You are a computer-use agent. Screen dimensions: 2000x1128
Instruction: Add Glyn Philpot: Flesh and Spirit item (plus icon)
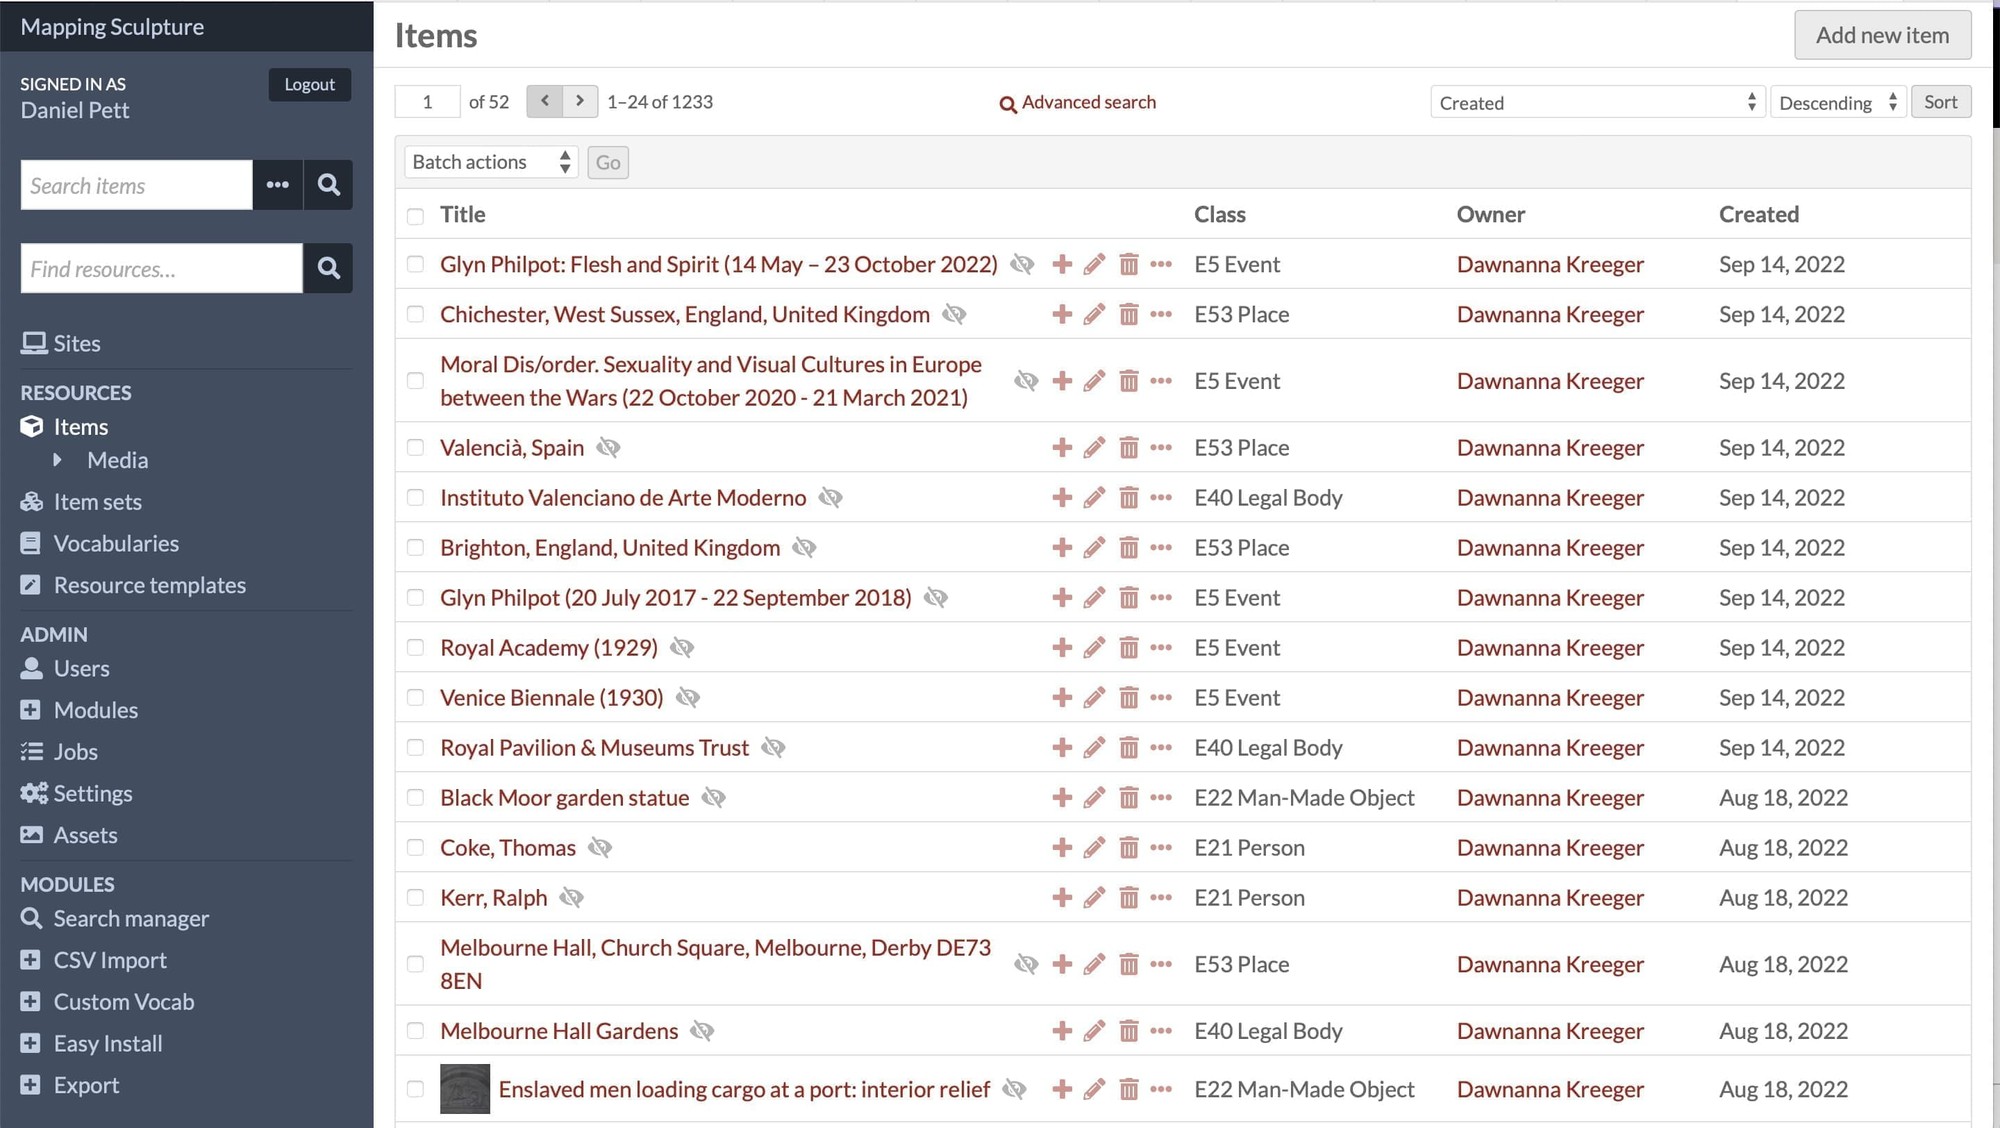(x=1062, y=264)
